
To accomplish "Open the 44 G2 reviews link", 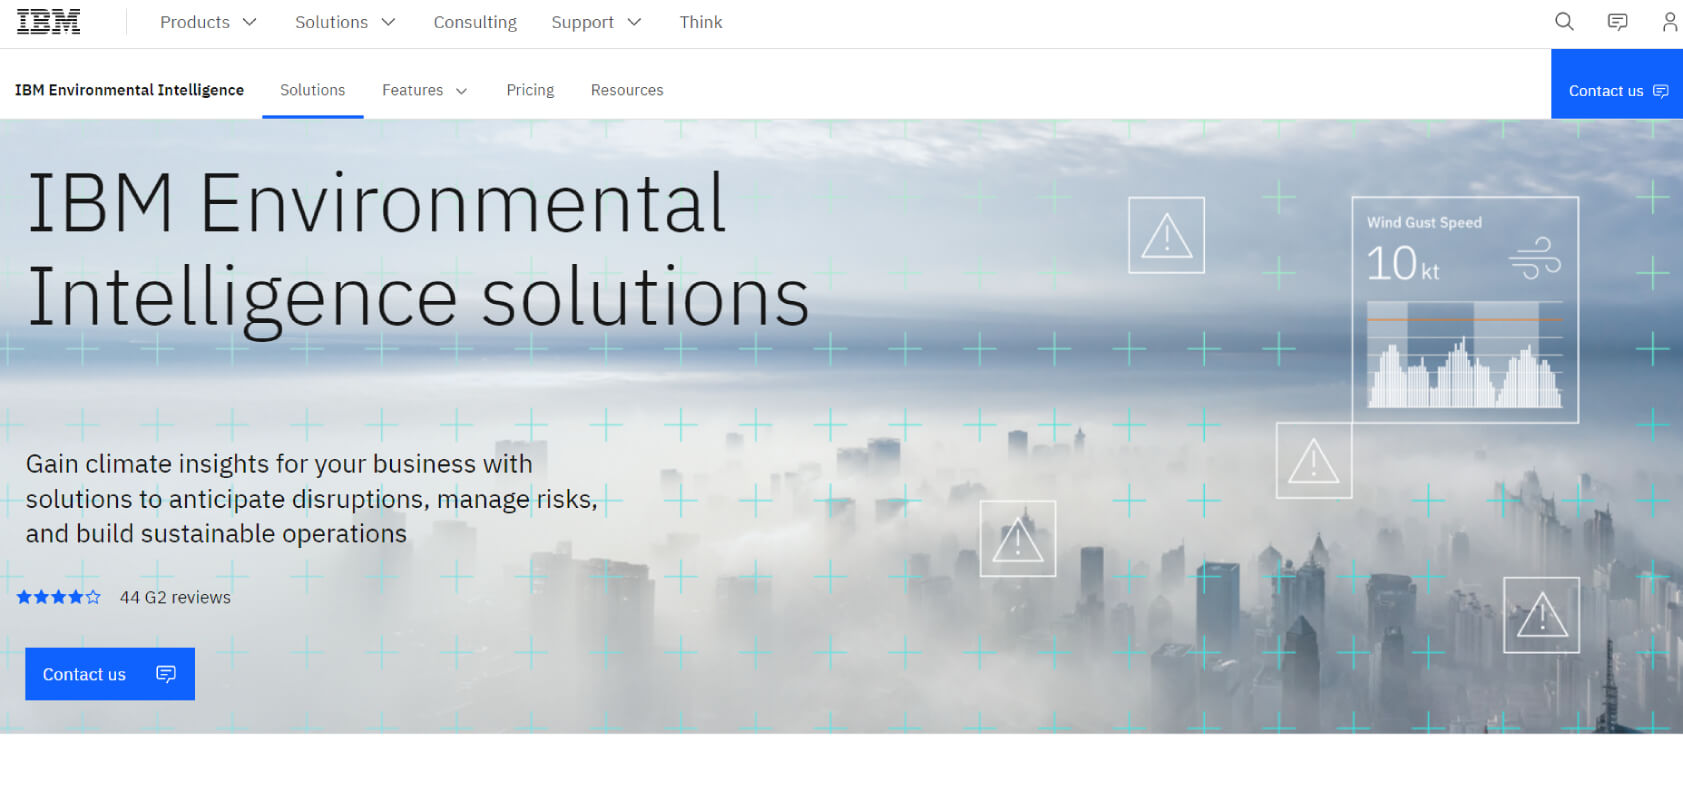I will [175, 597].
